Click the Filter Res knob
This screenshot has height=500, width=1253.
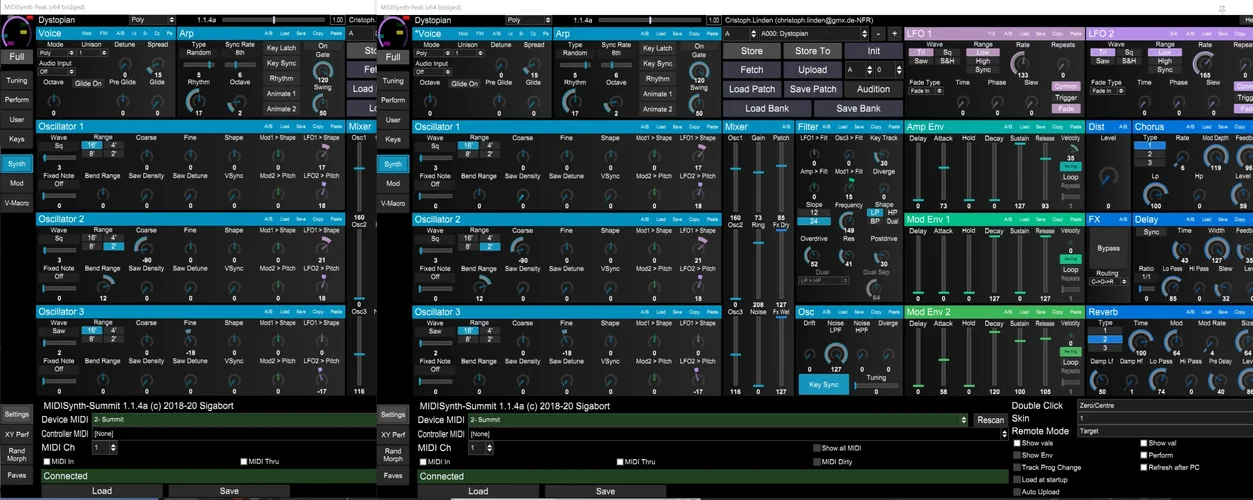(x=849, y=253)
